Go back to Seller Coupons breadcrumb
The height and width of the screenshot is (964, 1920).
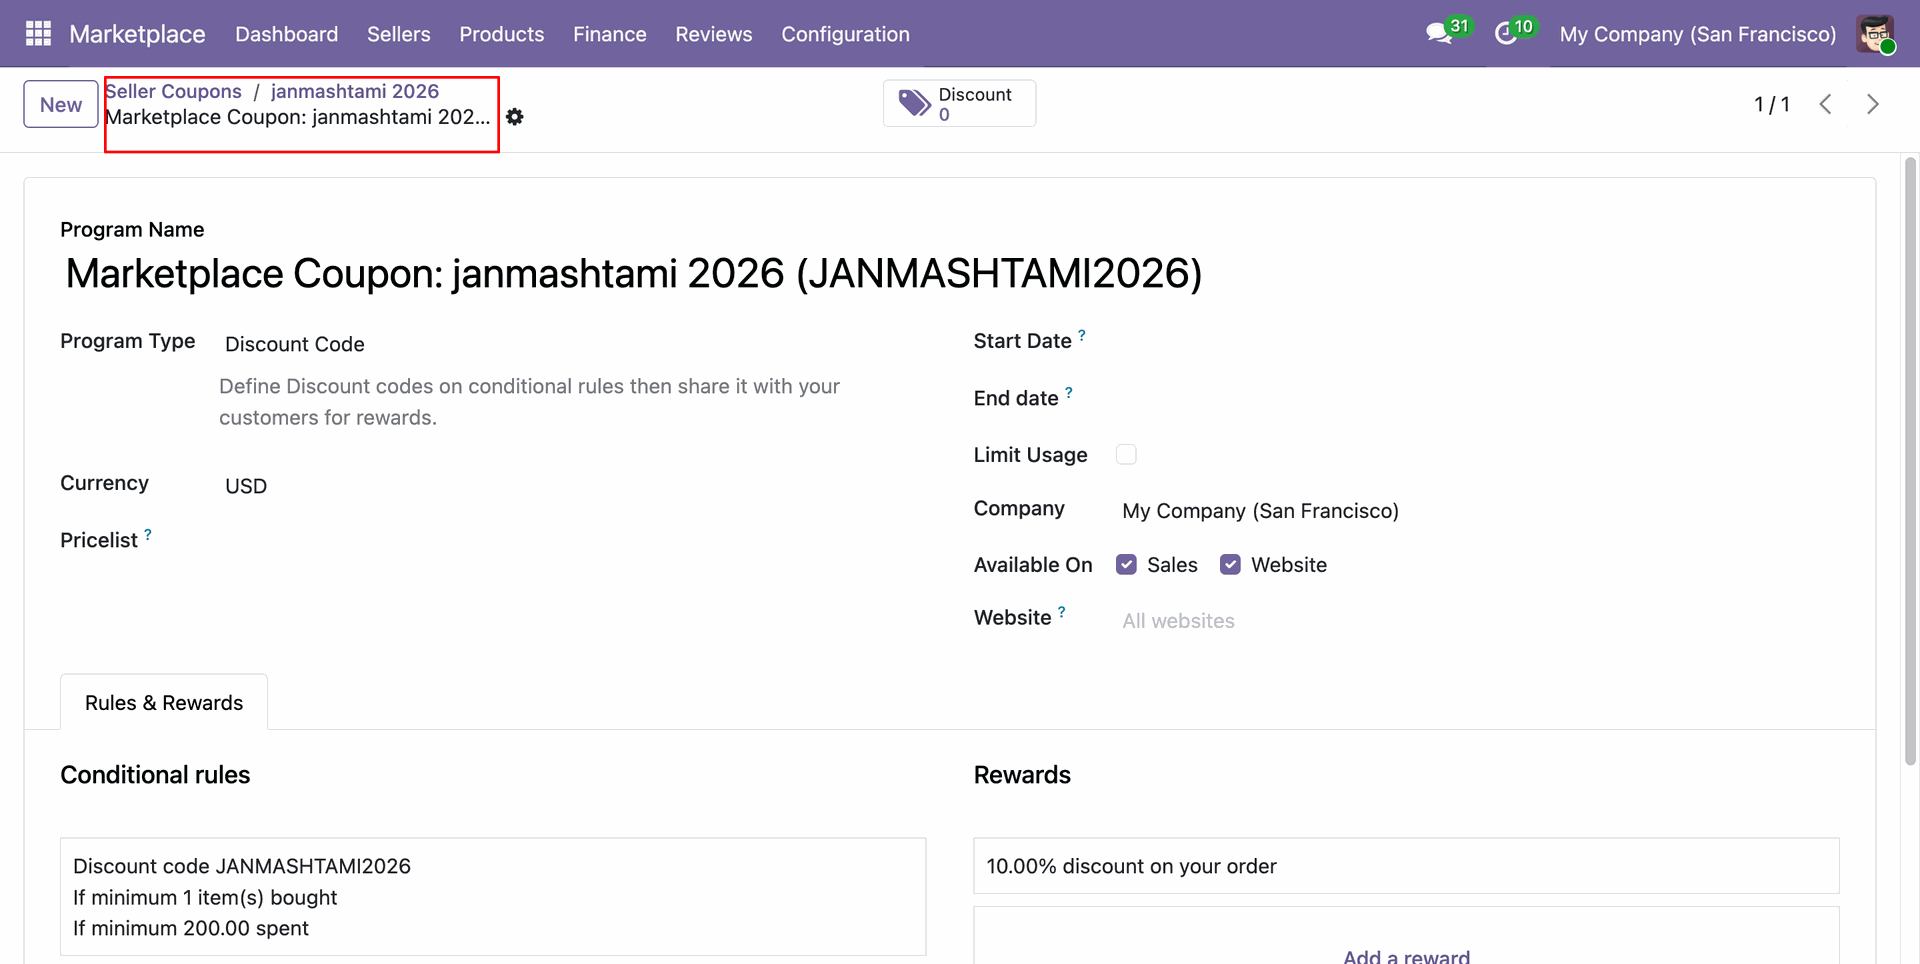[173, 91]
